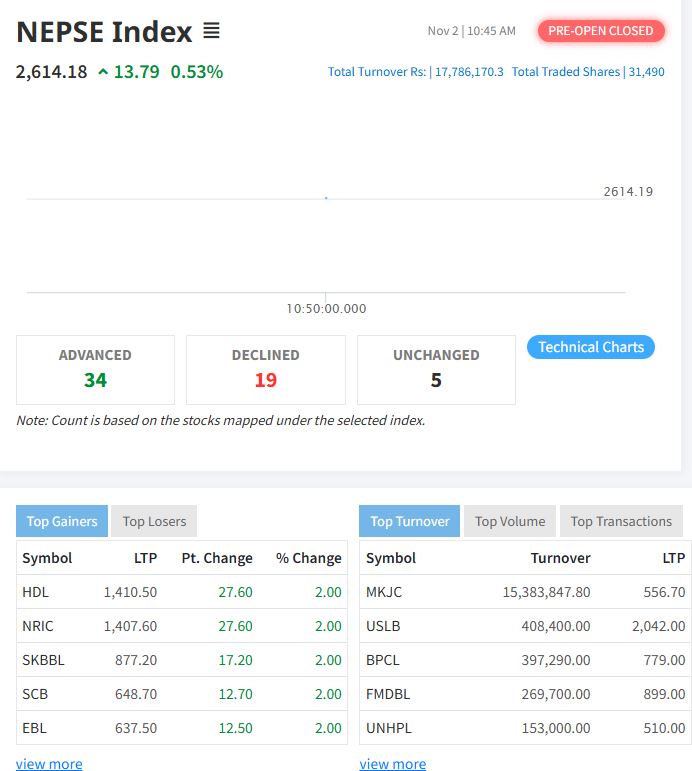The image size is (692, 771).
Task: Open the Top Turnover tab
Action: click(409, 521)
